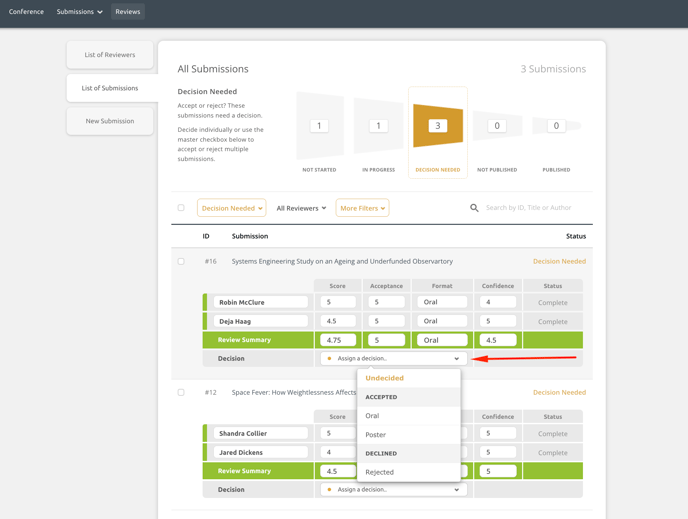Choose Oral from the decision menu
The height and width of the screenshot is (519, 688).
[x=372, y=416]
